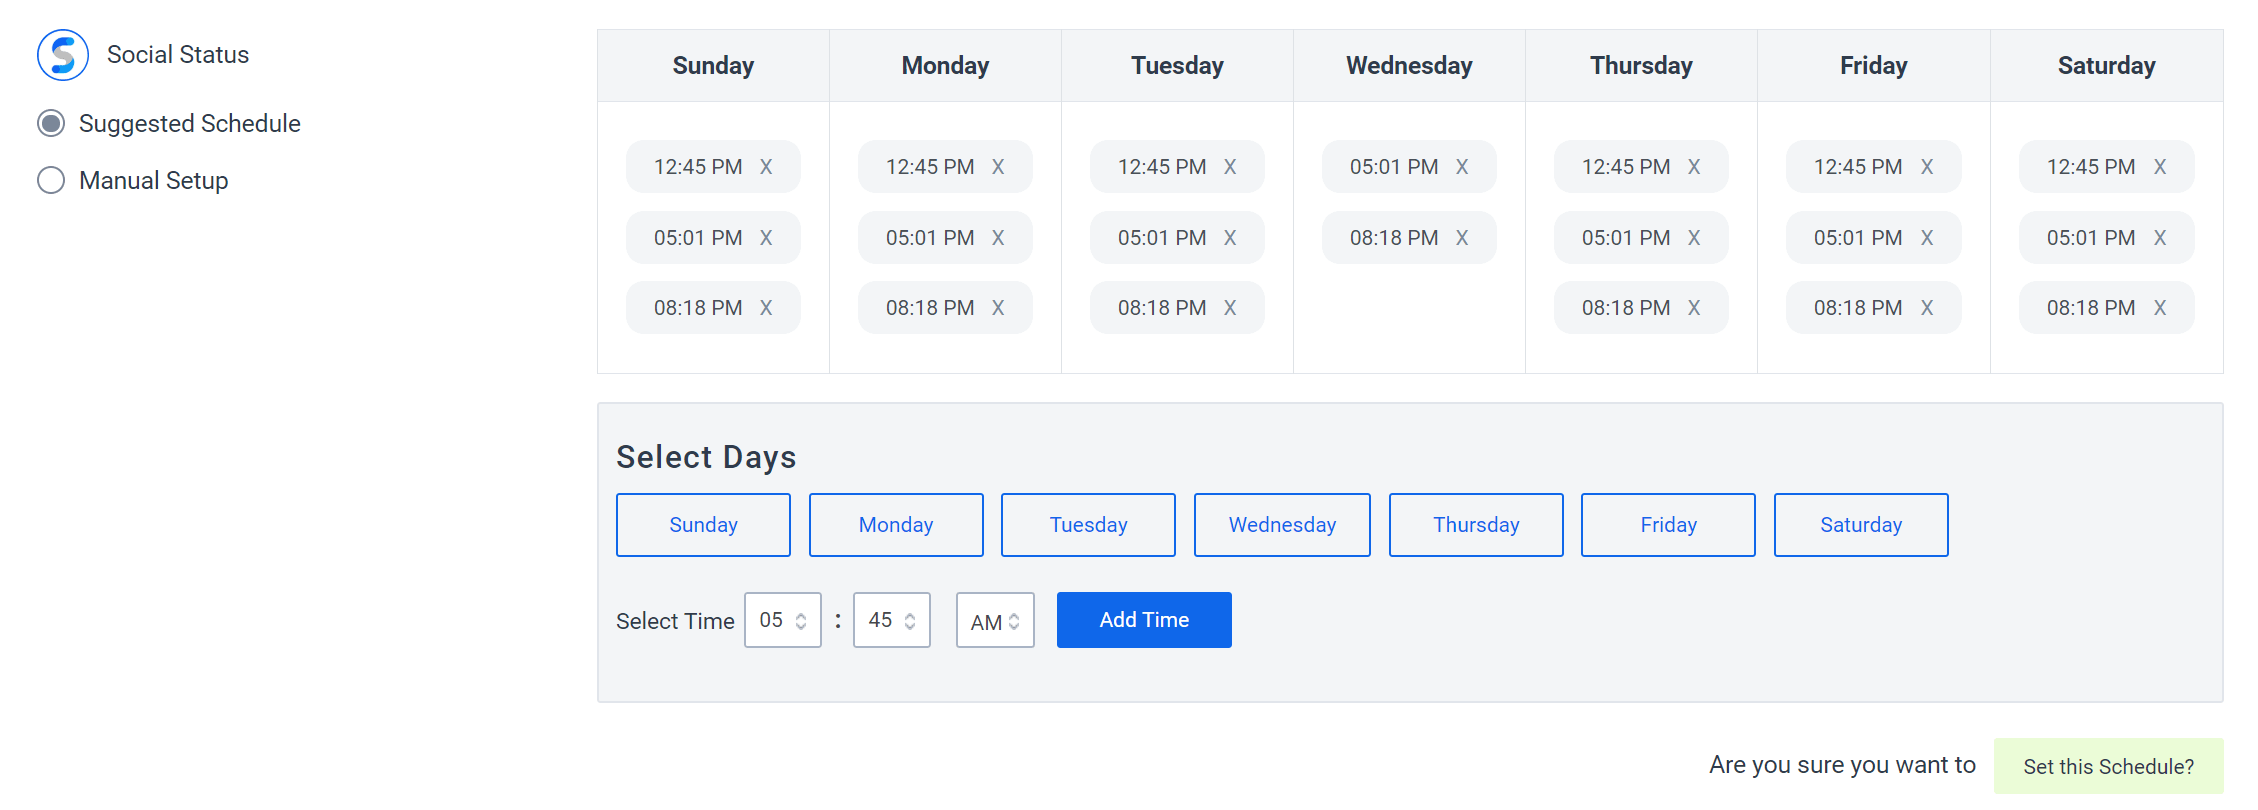The width and height of the screenshot is (2258, 810).
Task: Remove Saturday 12:45 PM time slot
Action: (x=2160, y=167)
